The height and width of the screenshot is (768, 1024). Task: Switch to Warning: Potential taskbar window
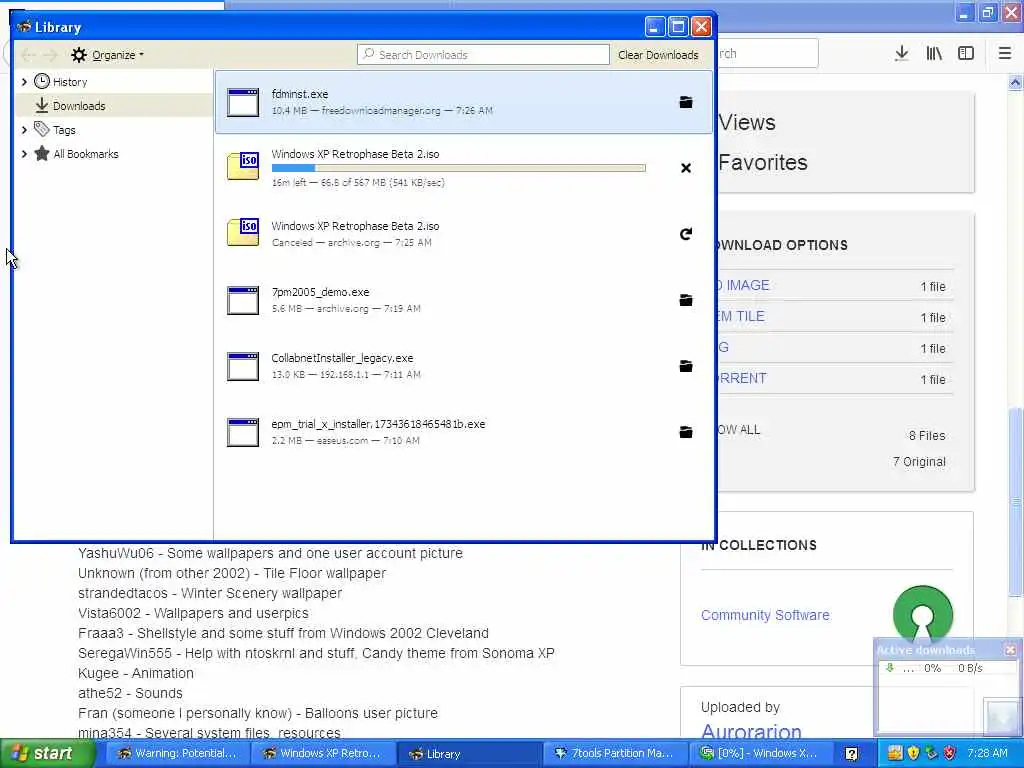(x=176, y=753)
